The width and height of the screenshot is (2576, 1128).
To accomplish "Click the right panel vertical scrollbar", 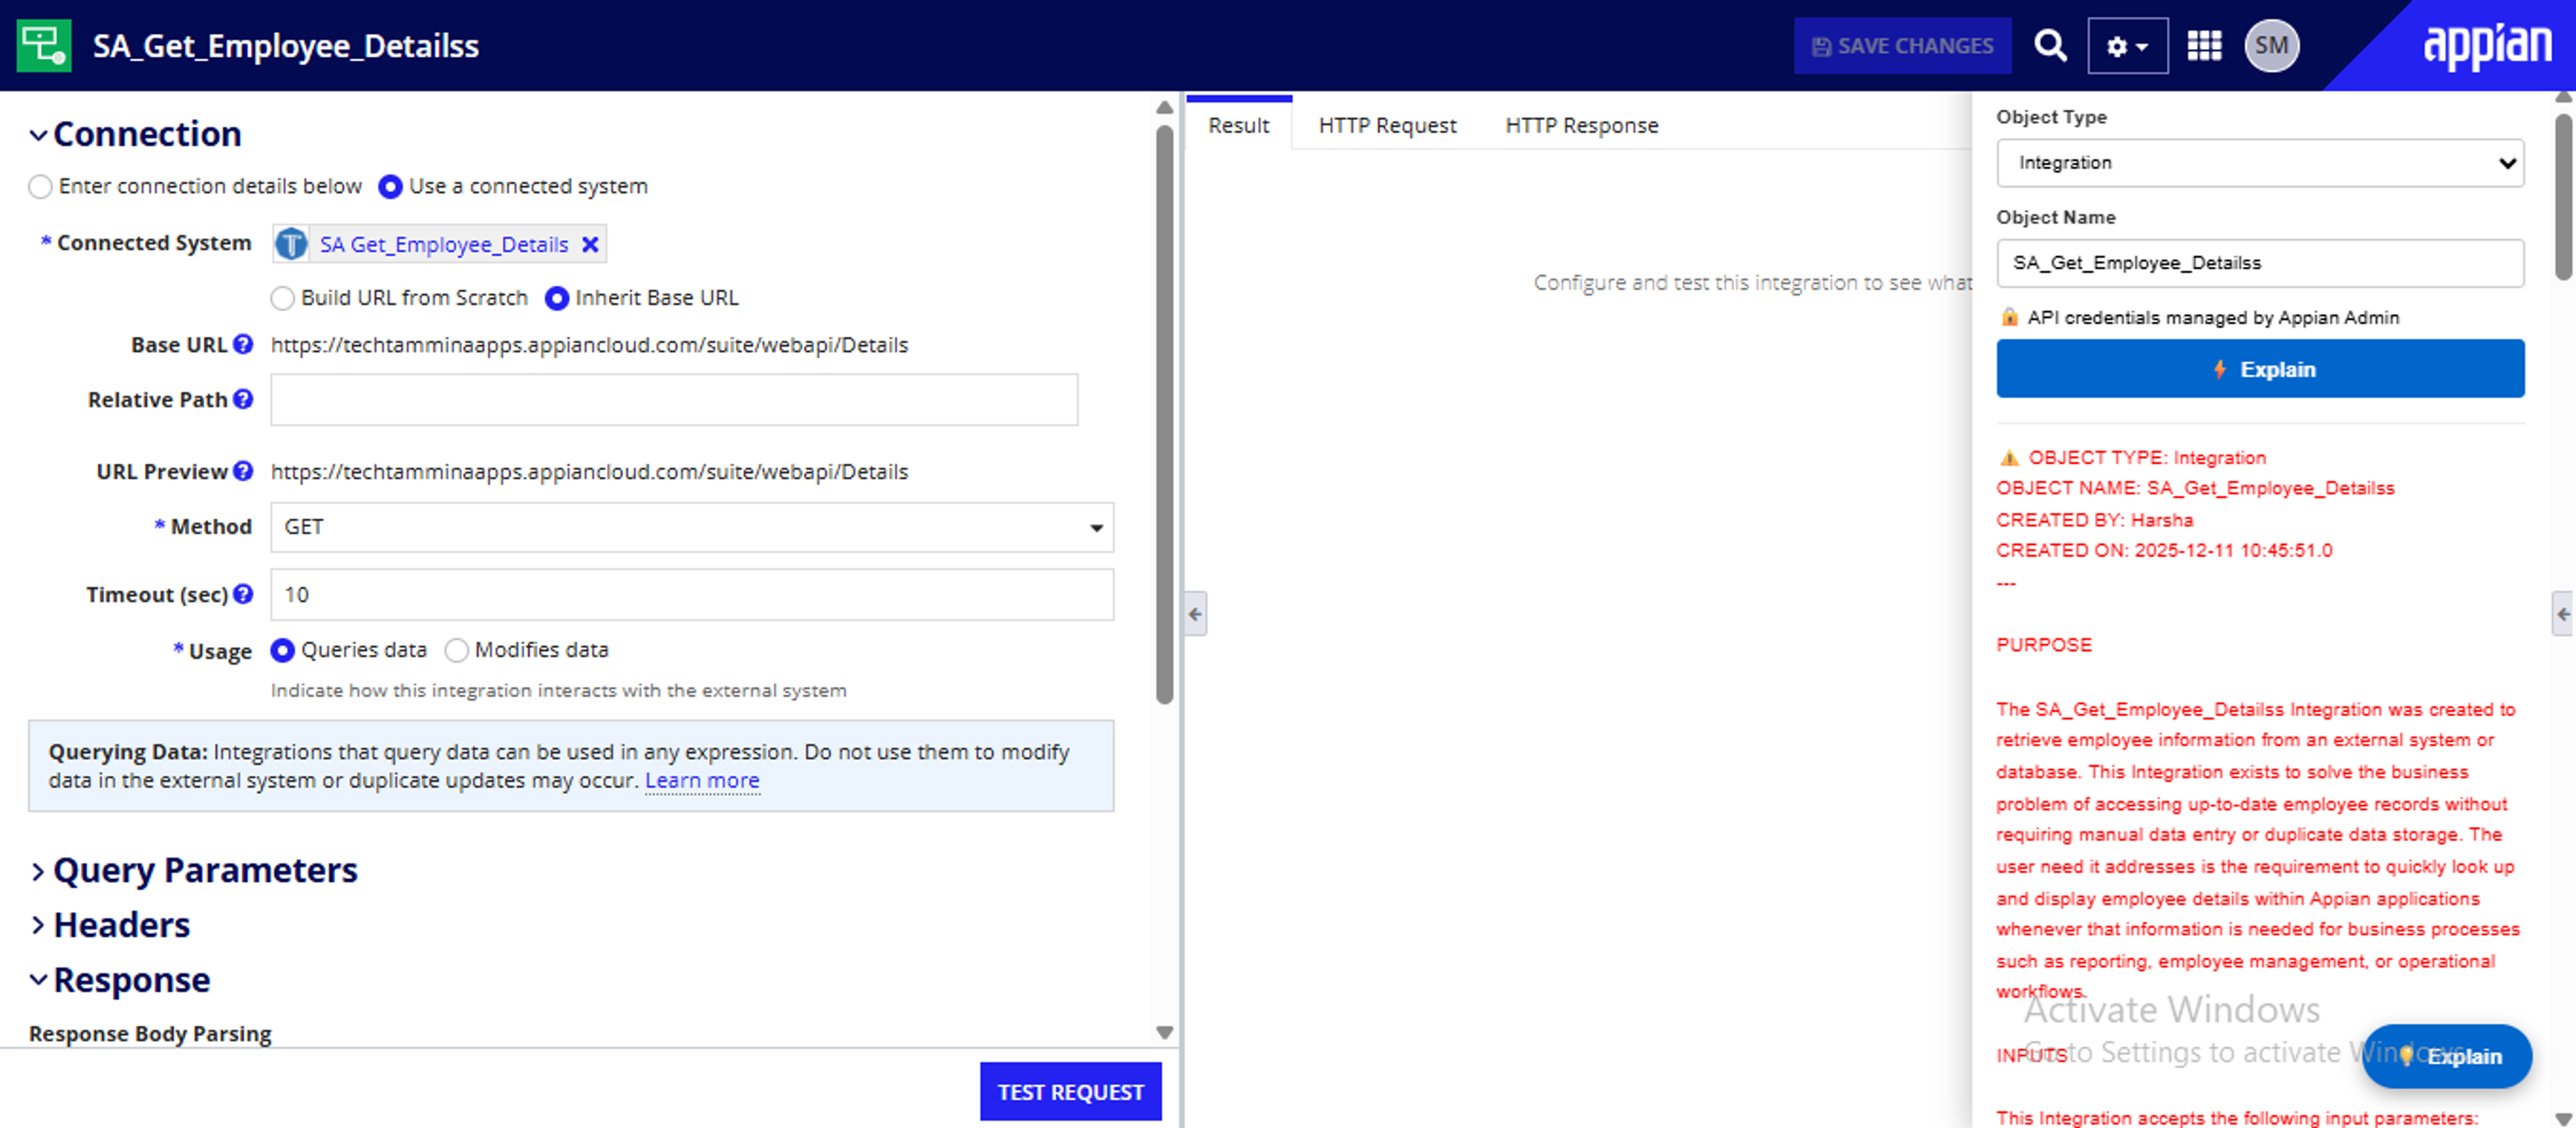I will [x=2563, y=197].
